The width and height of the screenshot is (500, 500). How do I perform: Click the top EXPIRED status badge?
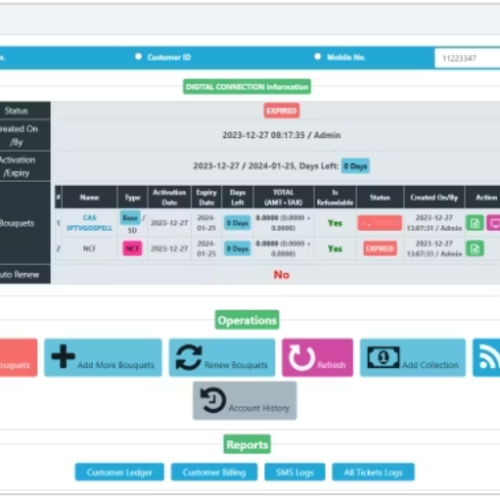[x=282, y=111]
